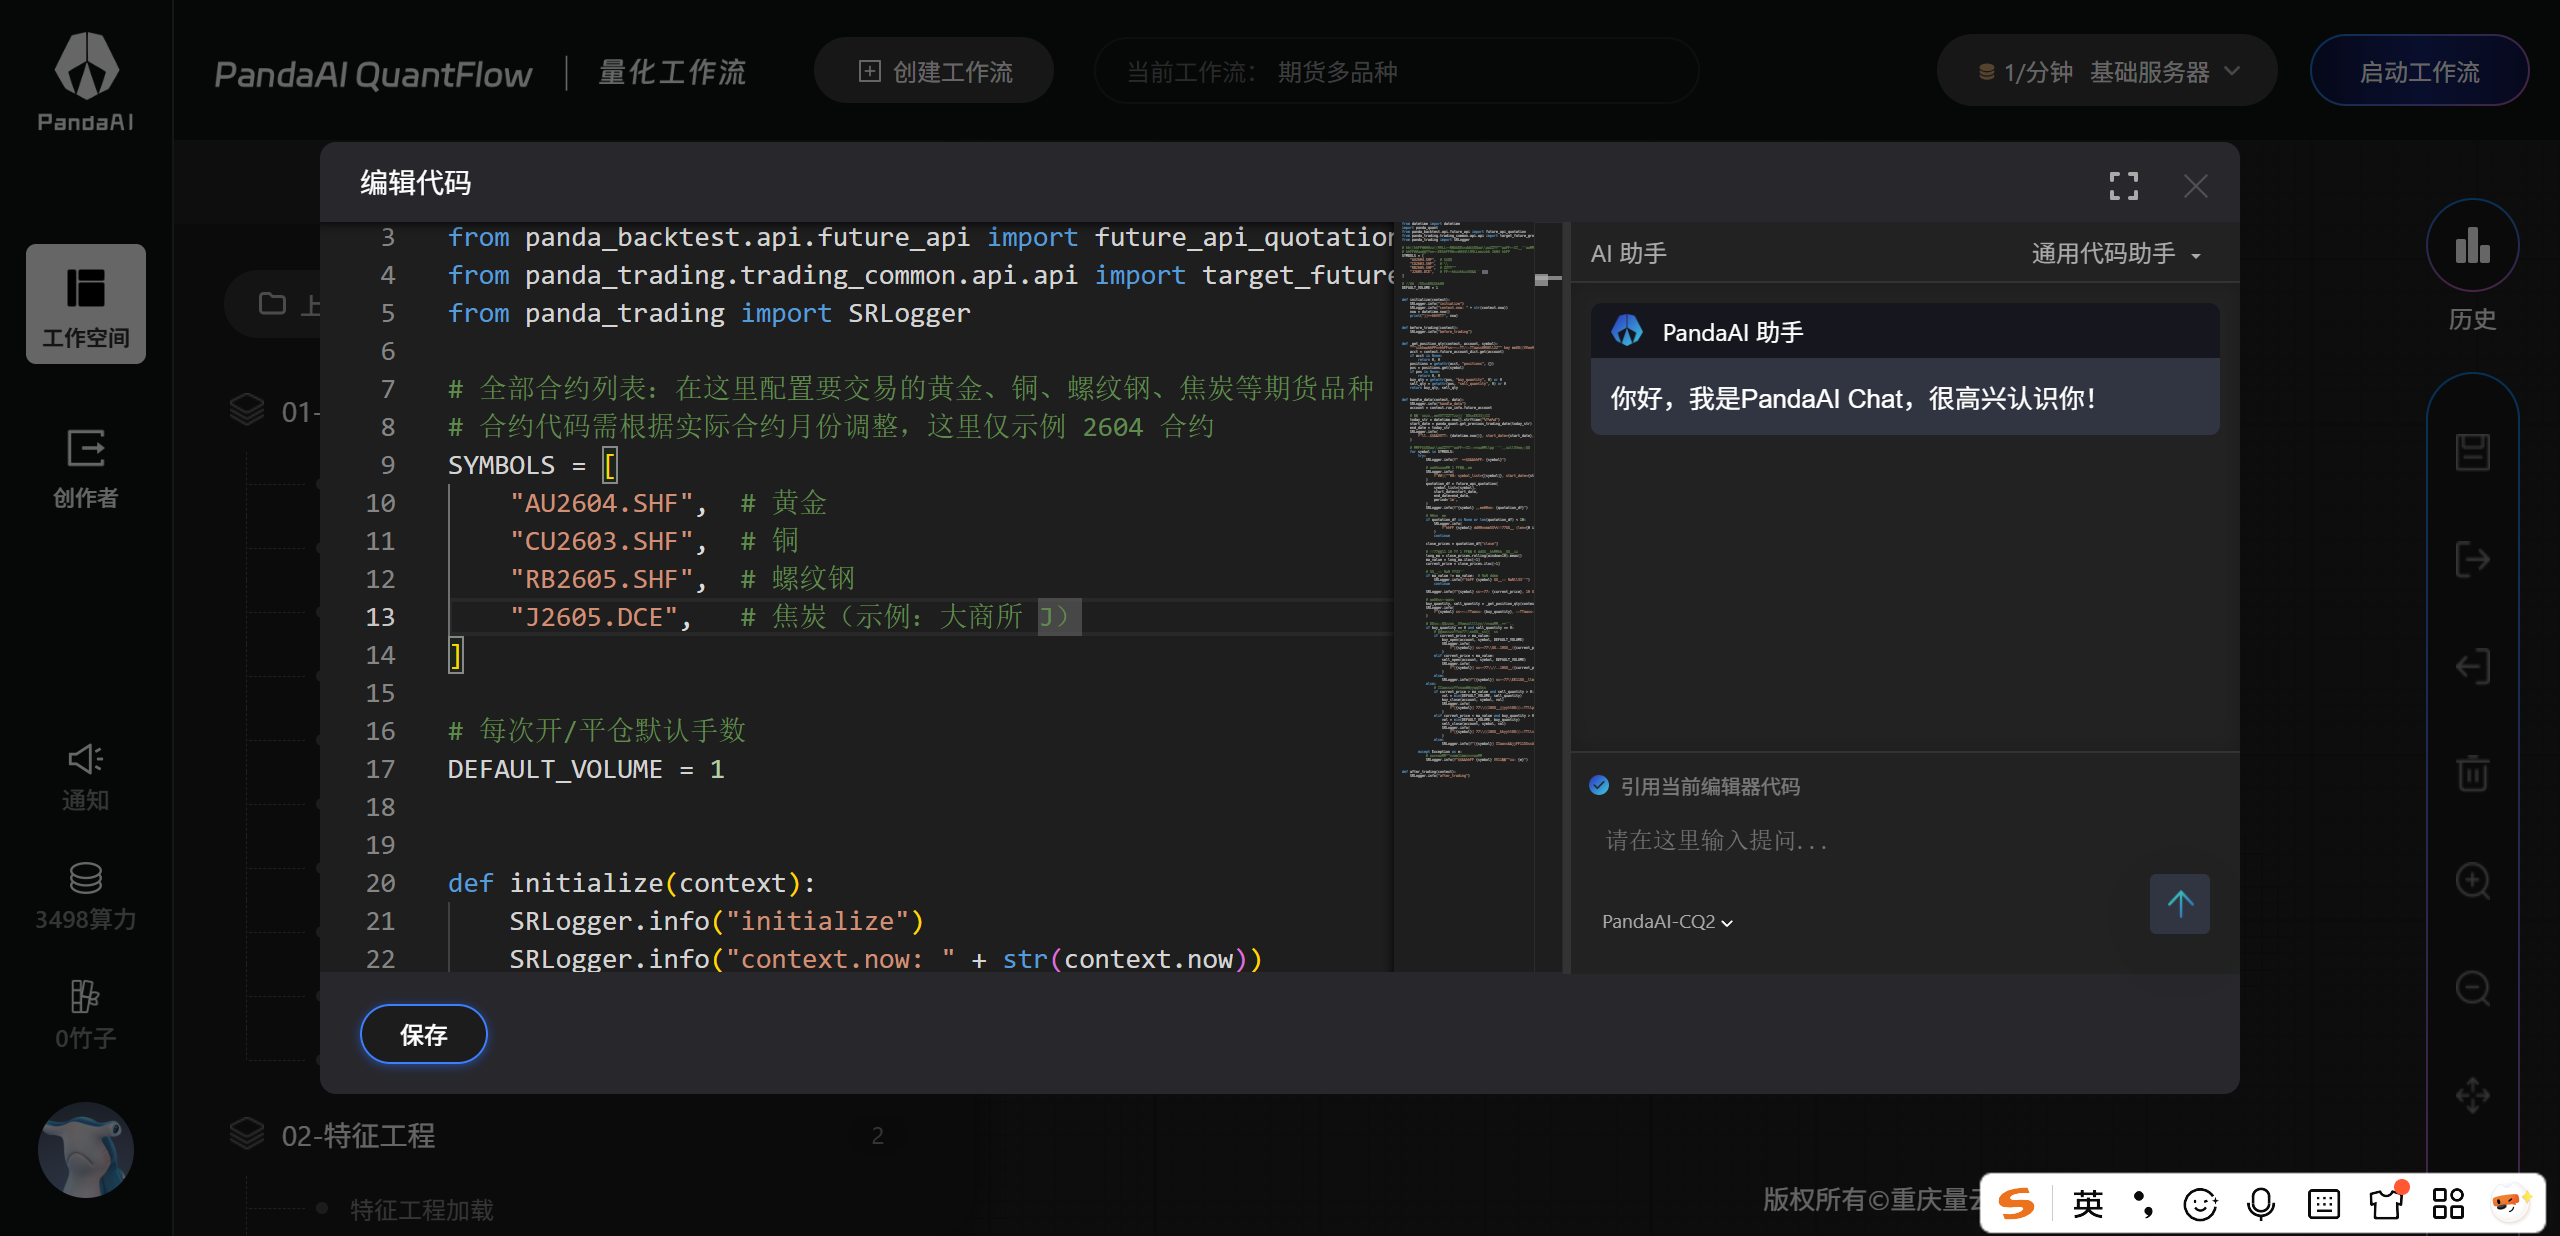The width and height of the screenshot is (2560, 1236).
Task: Close the 编辑代码 dialog
Action: coord(2196,186)
